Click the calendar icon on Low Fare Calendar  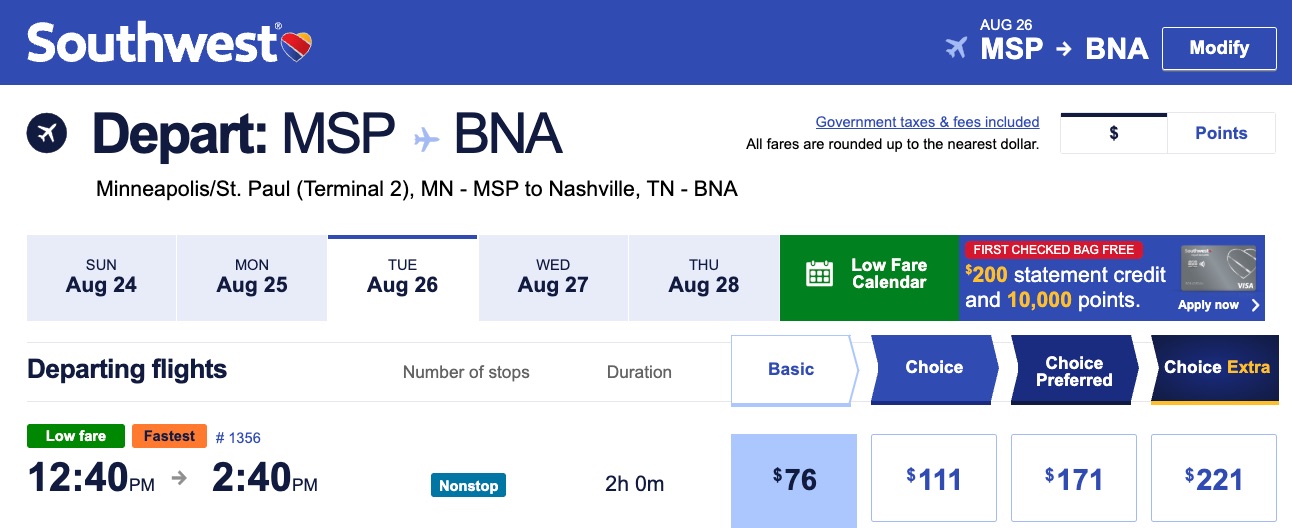click(820, 274)
